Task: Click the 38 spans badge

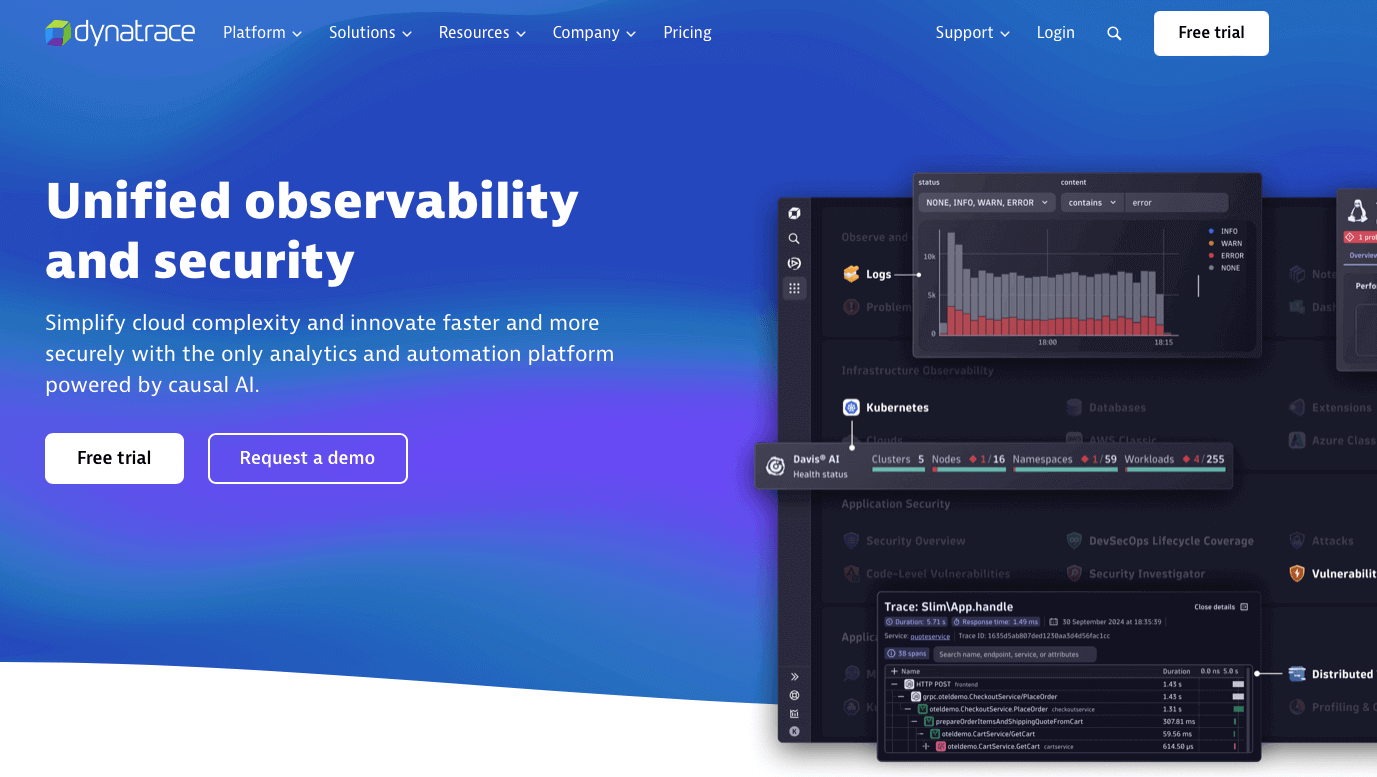Action: [907, 653]
